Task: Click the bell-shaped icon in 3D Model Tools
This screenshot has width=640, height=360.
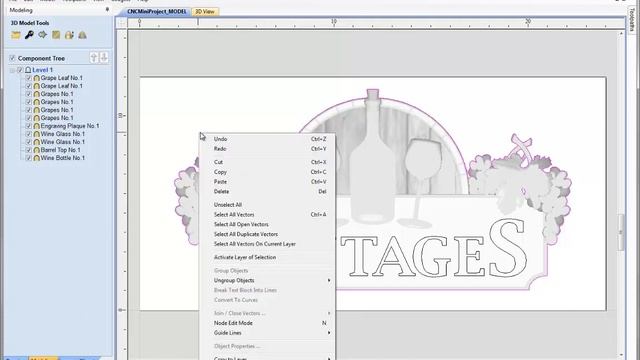Action: click(82, 35)
